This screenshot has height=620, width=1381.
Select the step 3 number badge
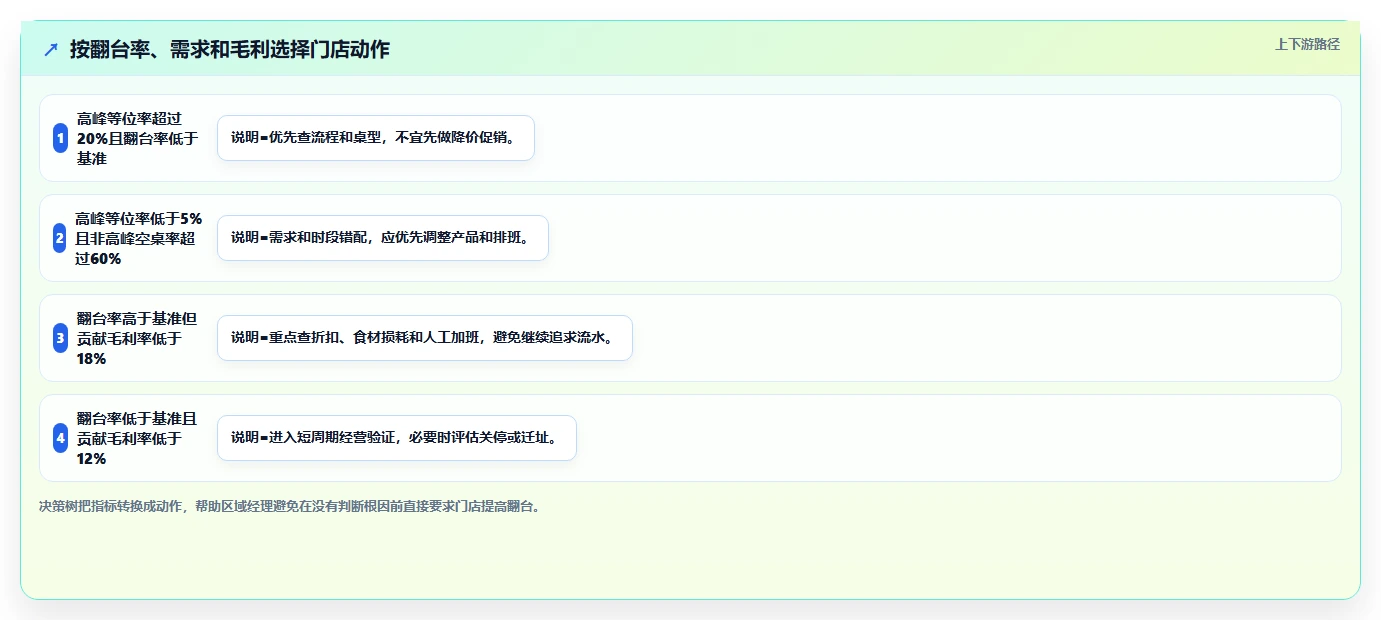[60, 338]
